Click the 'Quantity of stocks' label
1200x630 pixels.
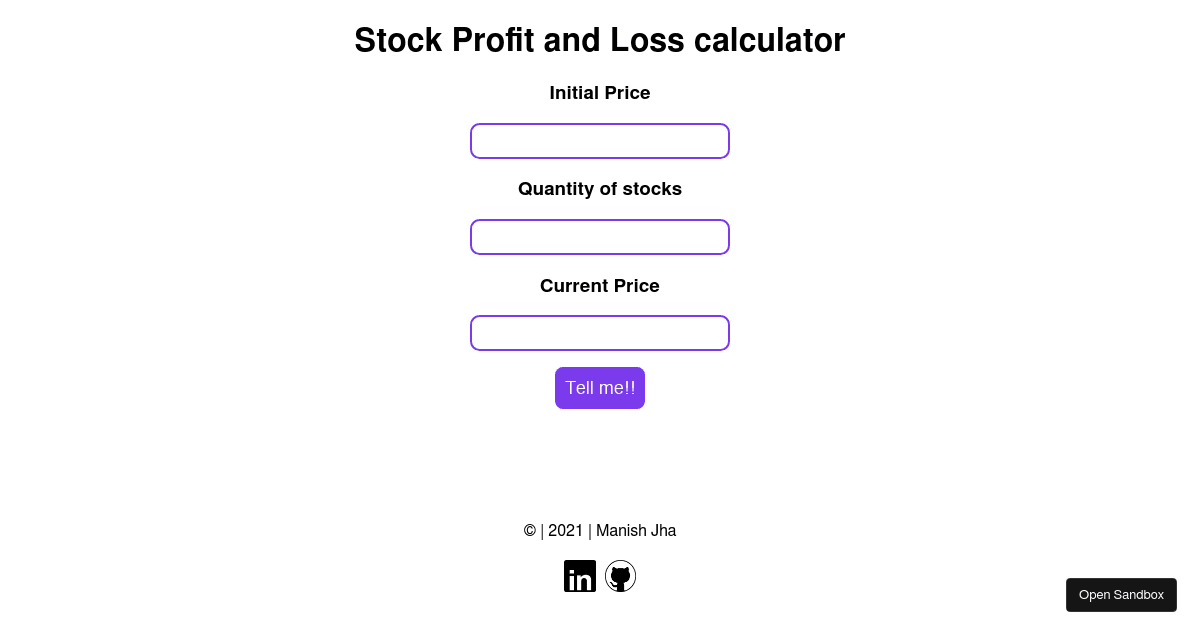click(x=600, y=189)
